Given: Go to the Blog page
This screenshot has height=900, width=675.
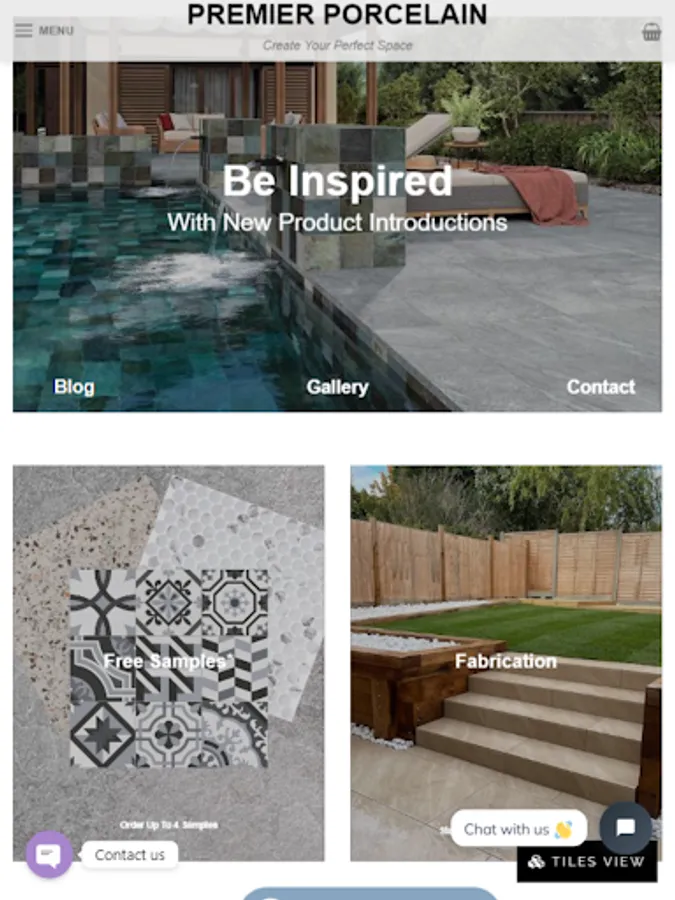Looking at the screenshot, I should tap(74, 387).
